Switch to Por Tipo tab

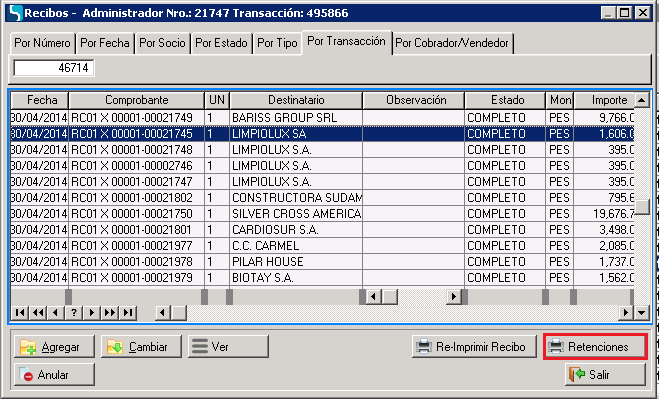(277, 43)
